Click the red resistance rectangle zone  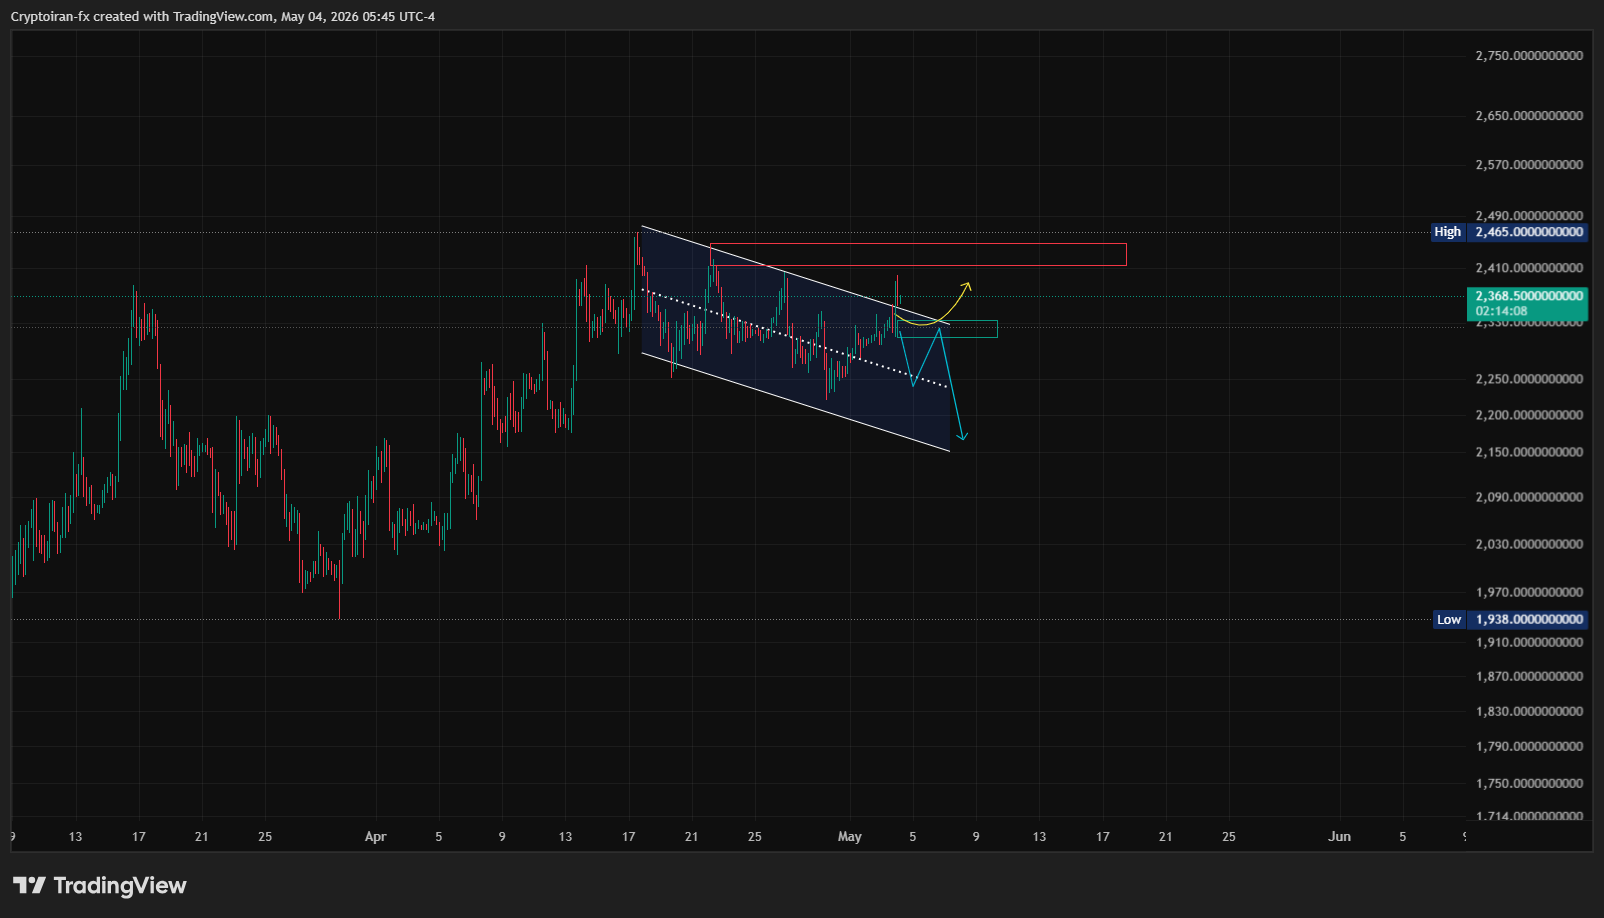[x=918, y=254]
